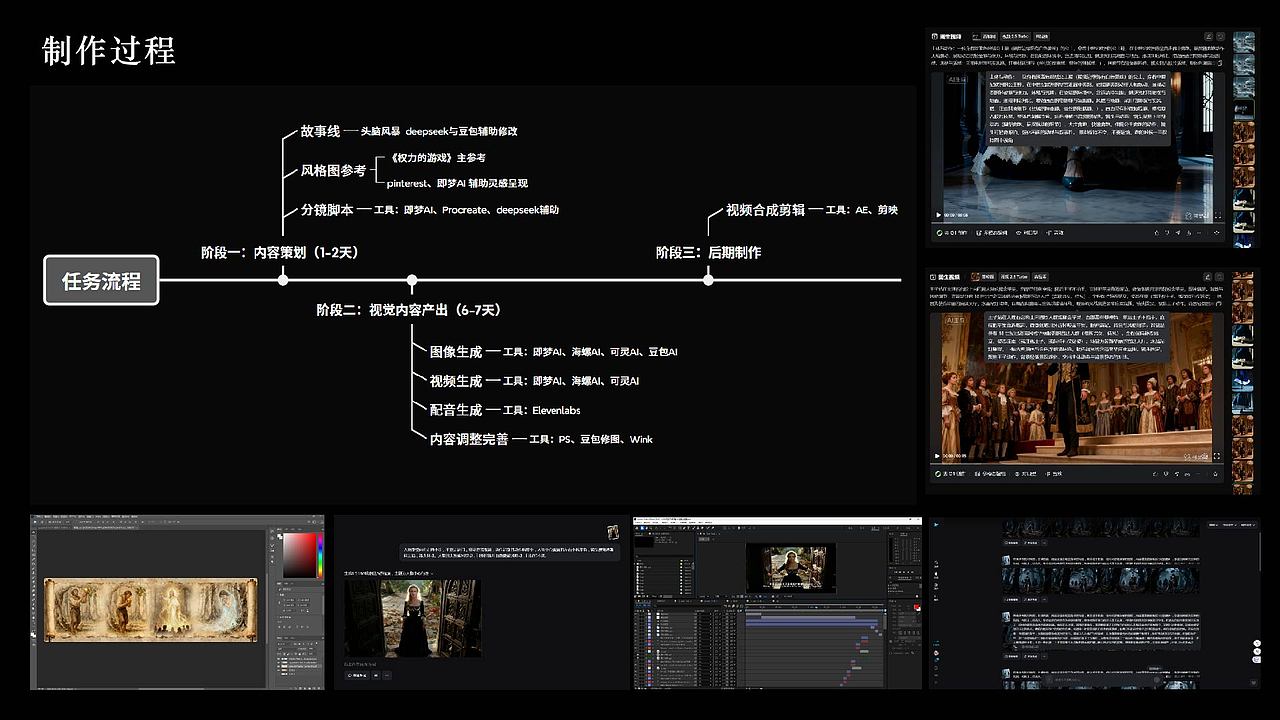Click the user avatar in the chat window
Image resolution: width=1280 pixels, height=720 pixels.
[x=612, y=532]
